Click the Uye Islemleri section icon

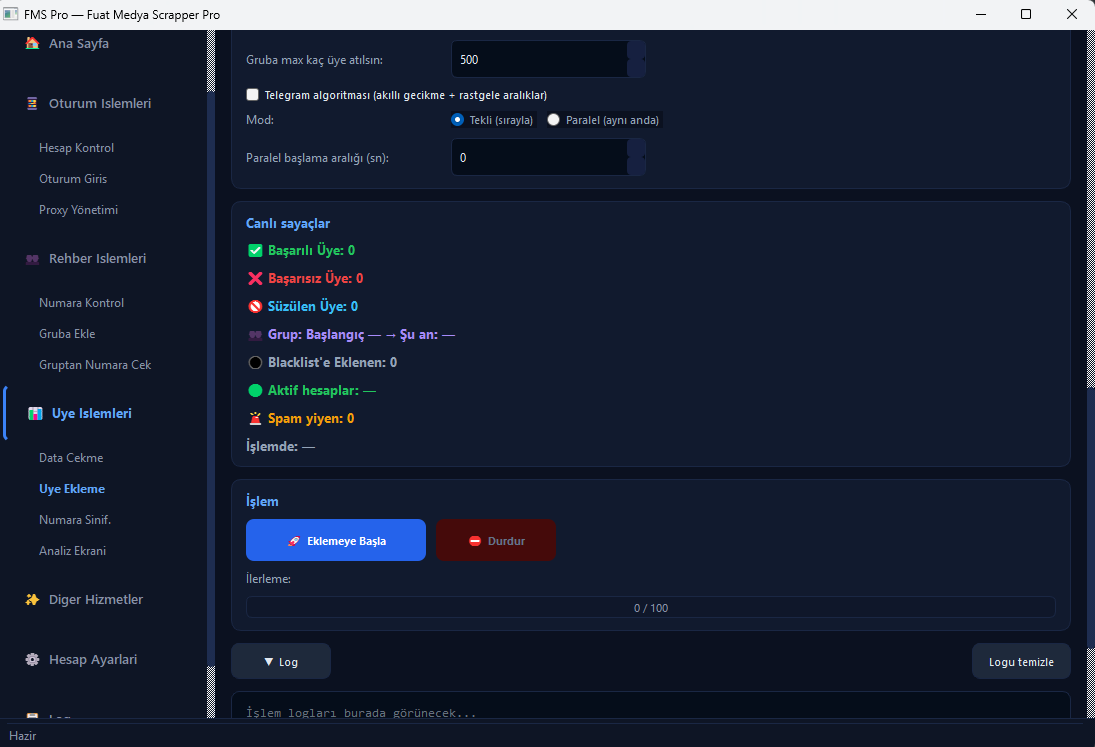(x=35, y=413)
